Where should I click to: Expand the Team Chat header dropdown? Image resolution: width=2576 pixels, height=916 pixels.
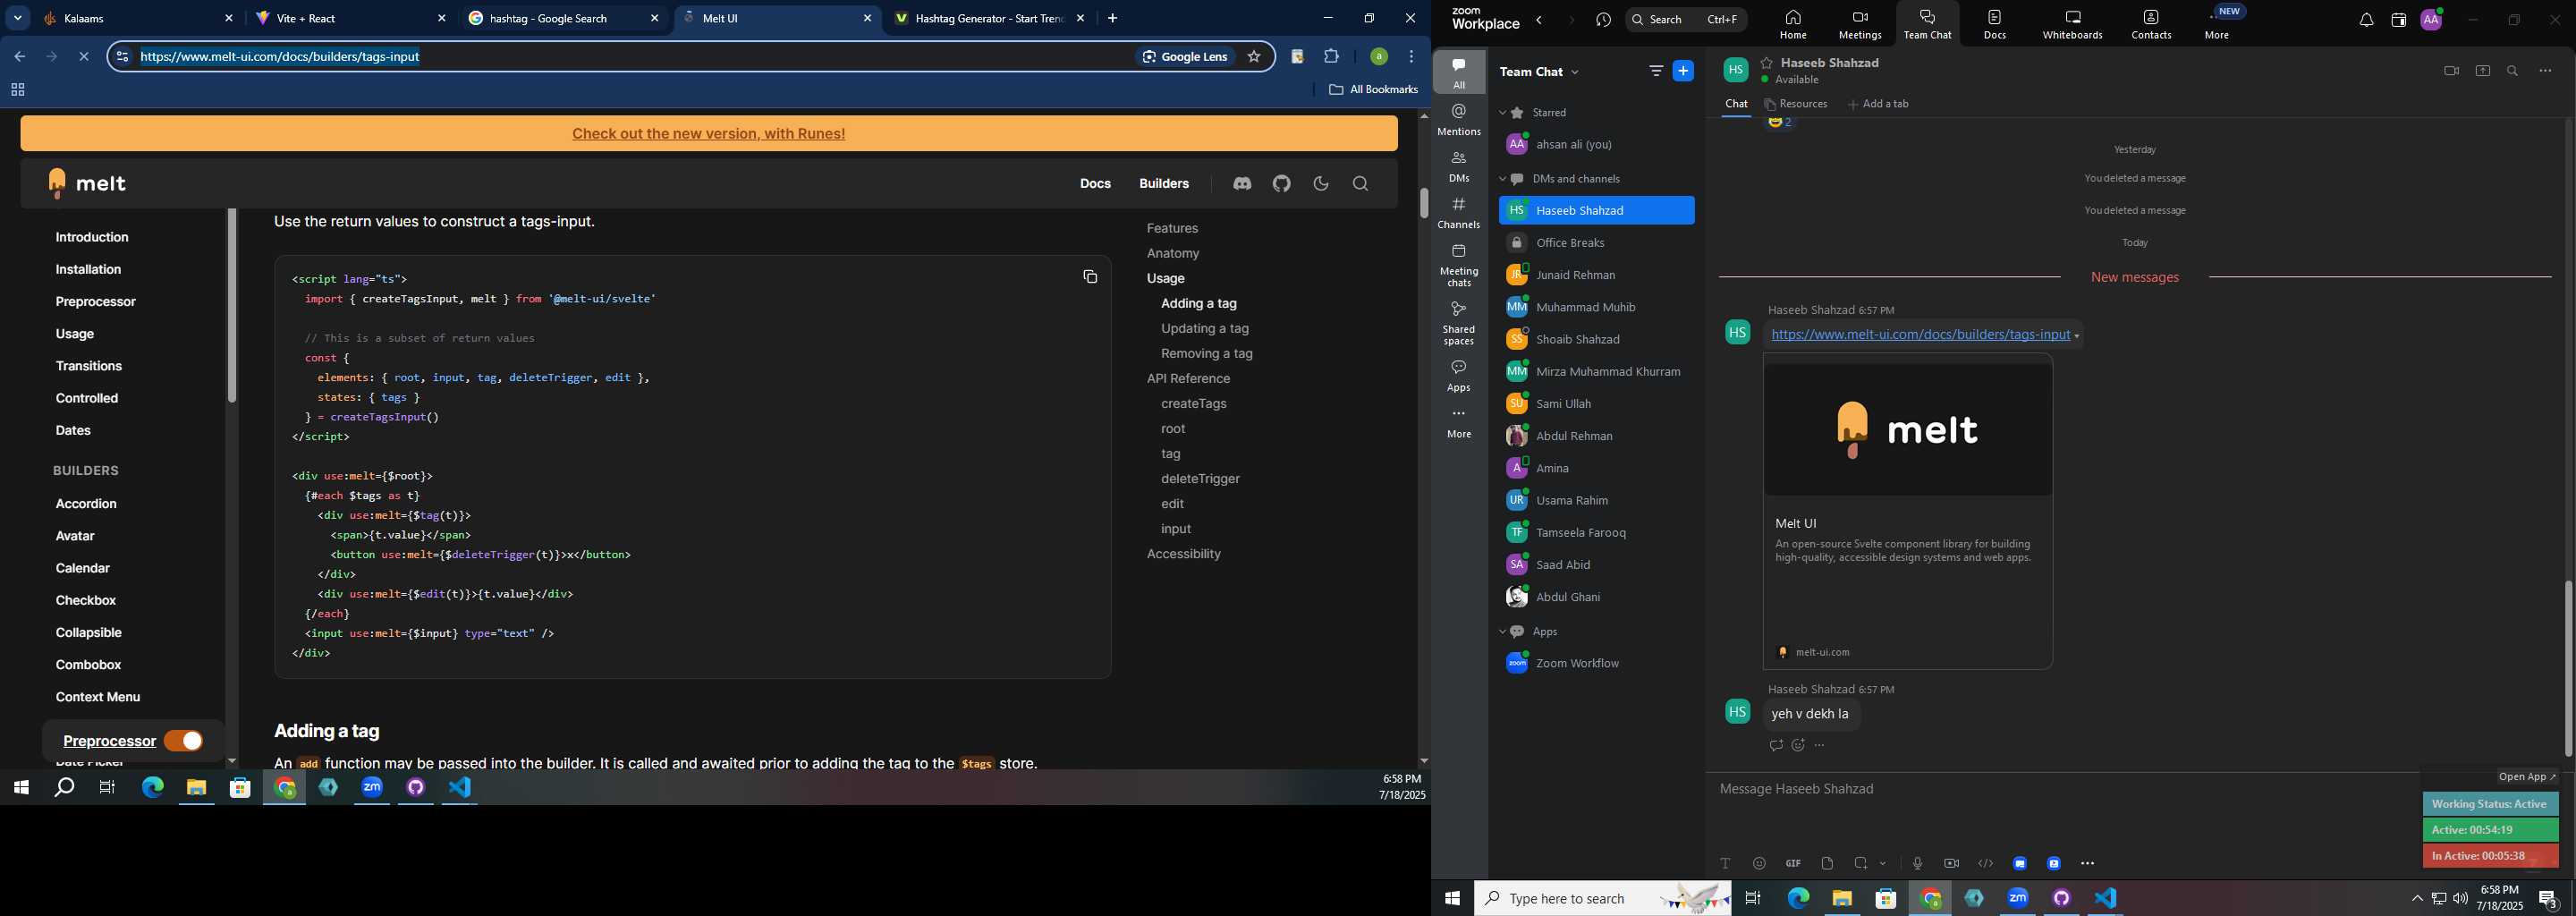pyautogui.click(x=1576, y=72)
